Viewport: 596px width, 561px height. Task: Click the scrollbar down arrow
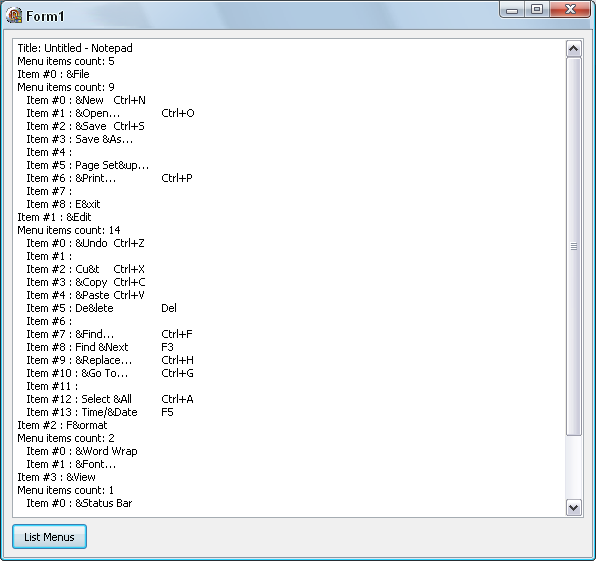[574, 507]
